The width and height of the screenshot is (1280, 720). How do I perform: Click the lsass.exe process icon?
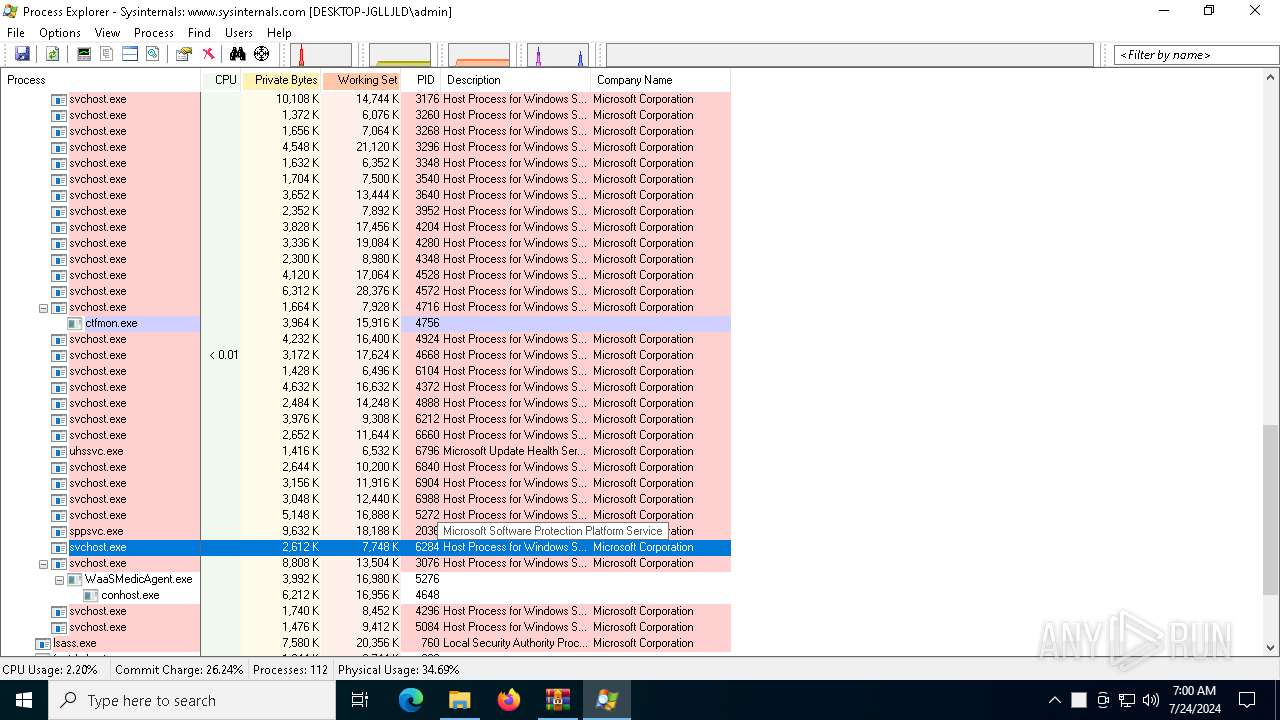click(x=43, y=644)
